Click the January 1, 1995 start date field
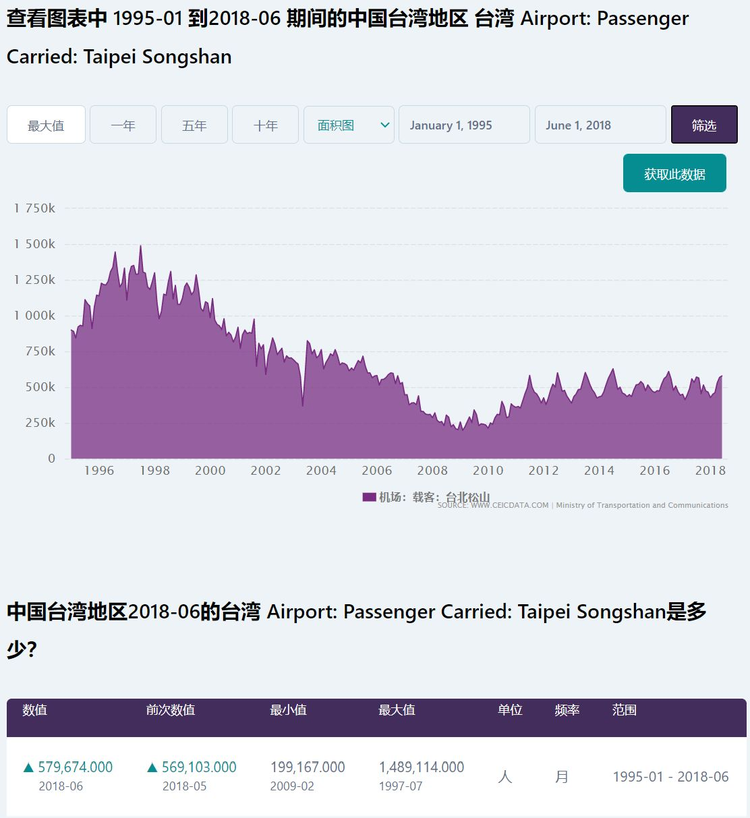The width and height of the screenshot is (750, 818). [x=464, y=125]
